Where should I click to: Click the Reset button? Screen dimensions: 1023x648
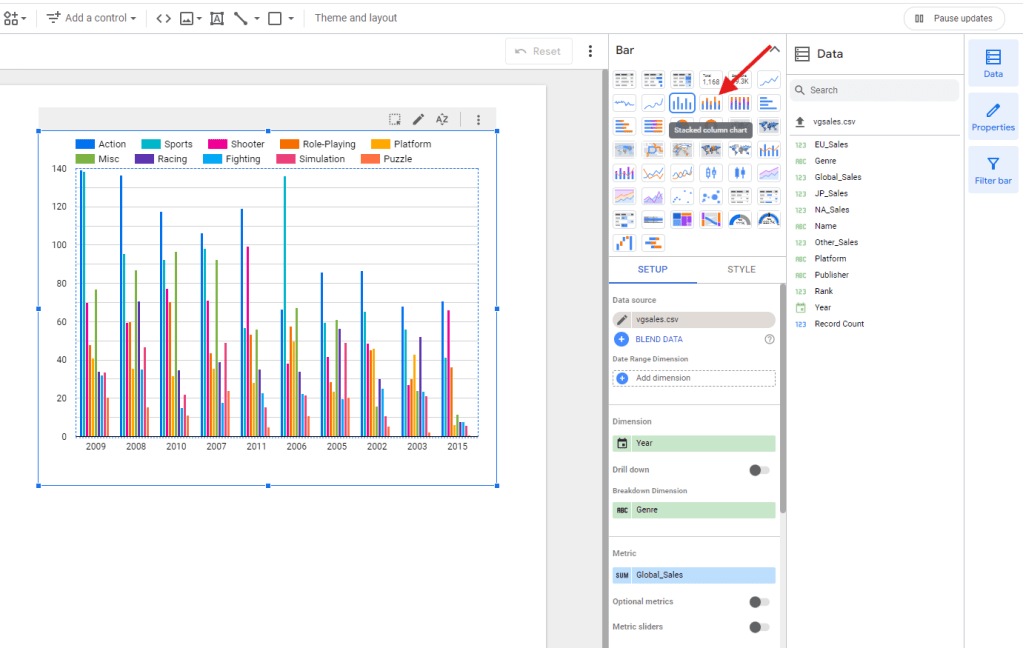[538, 51]
